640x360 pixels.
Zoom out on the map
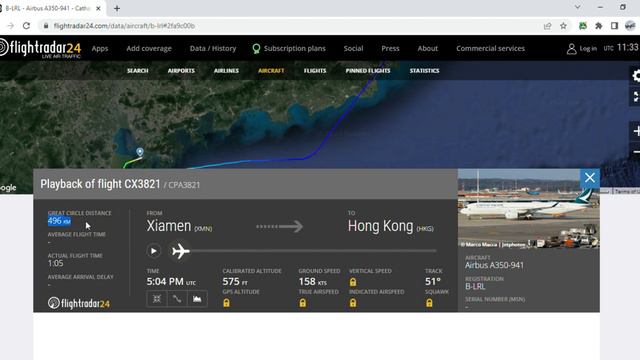635,152
